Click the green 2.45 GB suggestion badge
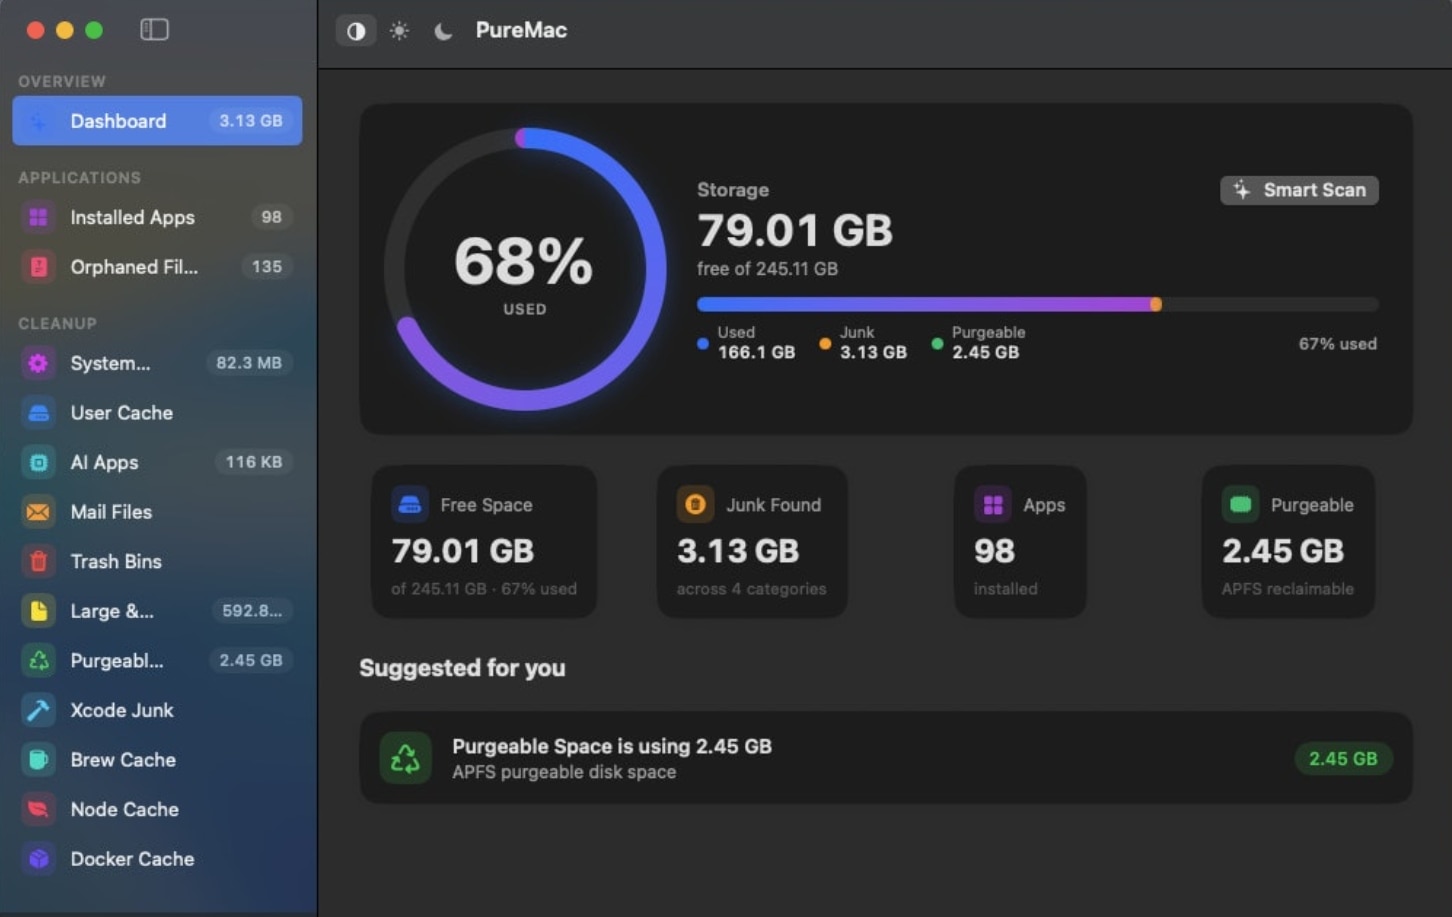This screenshot has height=917, width=1452. point(1343,759)
